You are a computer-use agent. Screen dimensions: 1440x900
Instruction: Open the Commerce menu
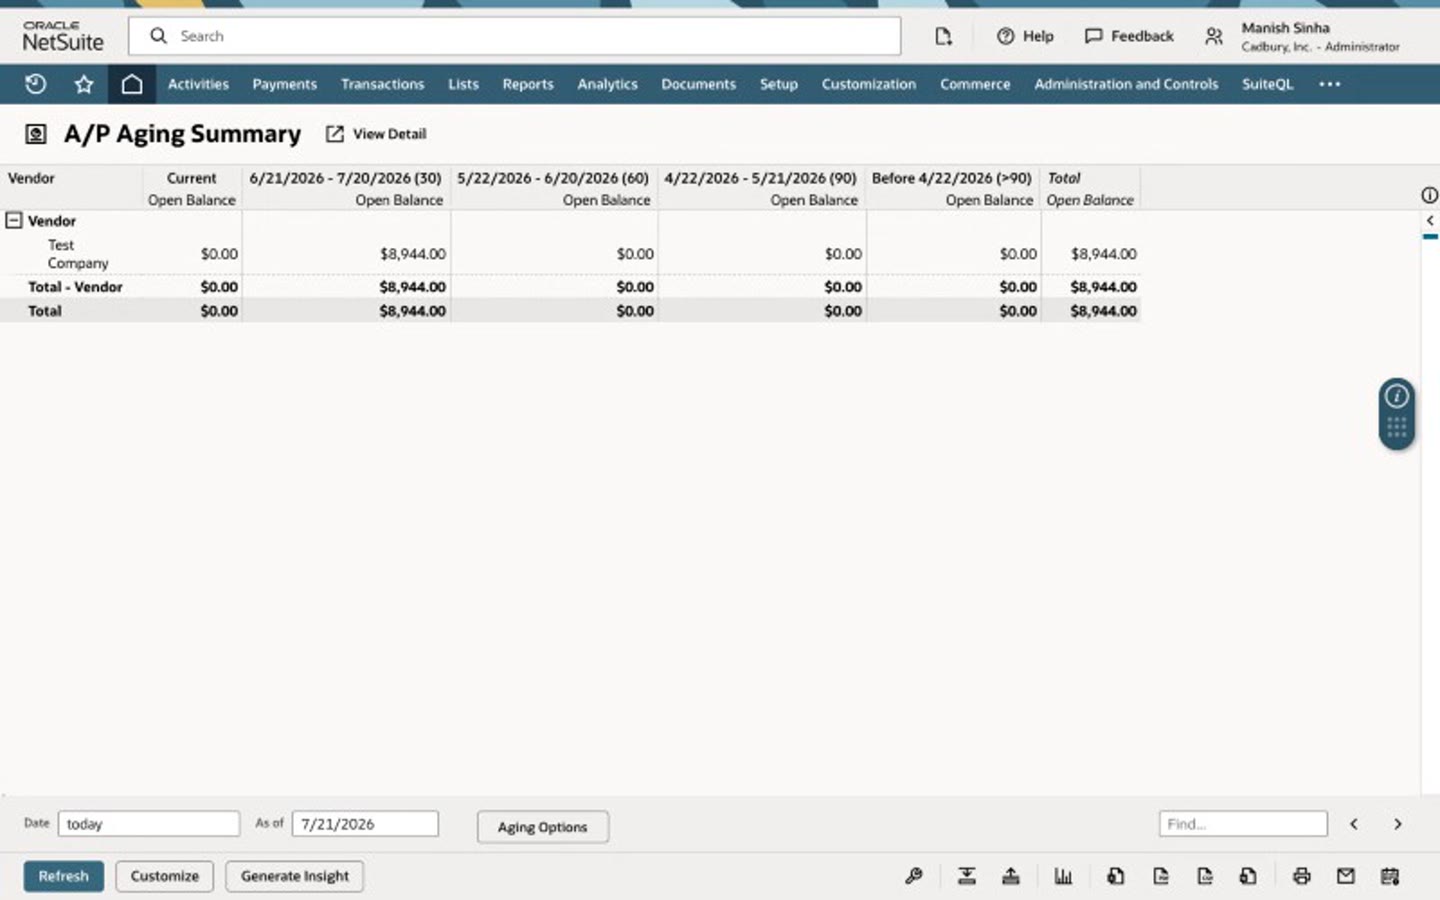coord(975,84)
